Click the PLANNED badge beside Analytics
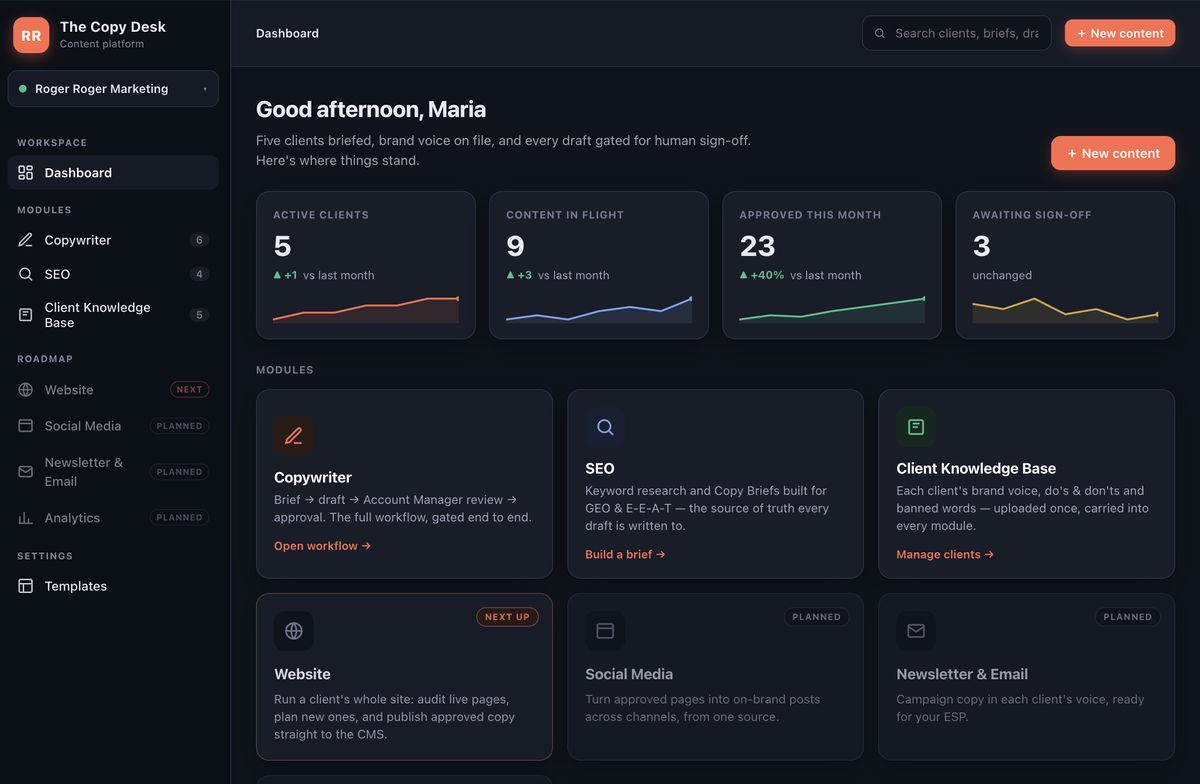 (x=179, y=518)
